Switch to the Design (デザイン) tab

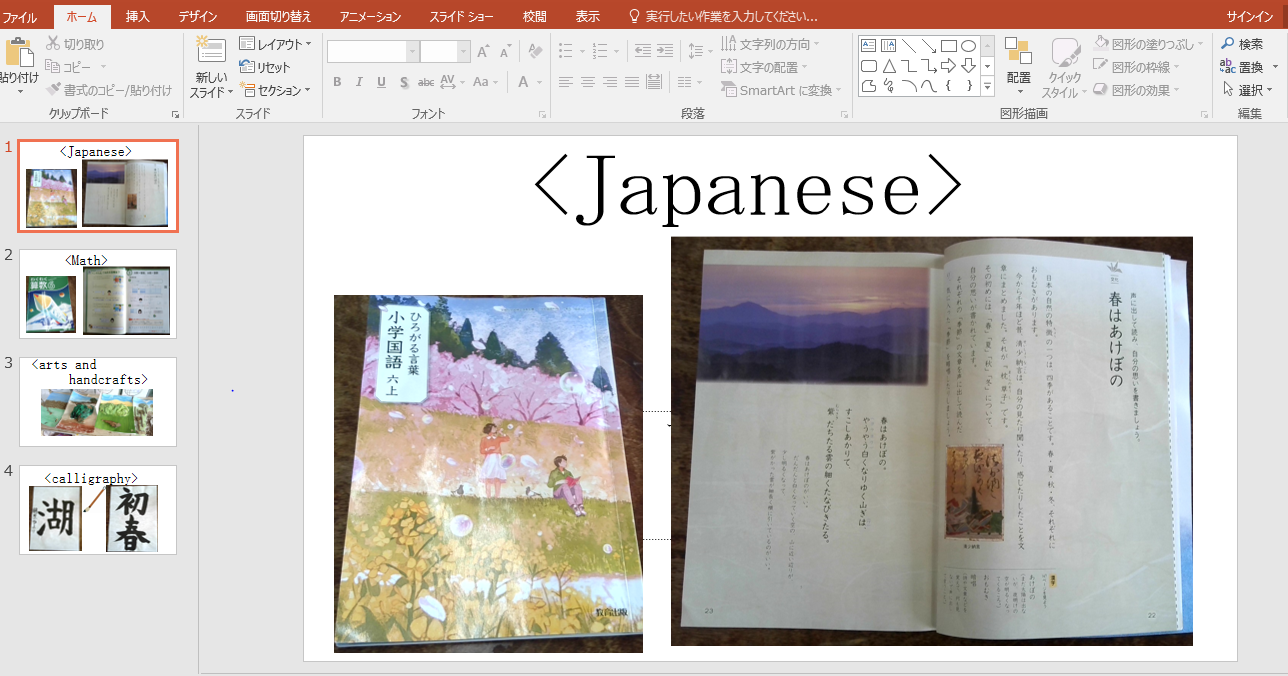[x=197, y=17]
